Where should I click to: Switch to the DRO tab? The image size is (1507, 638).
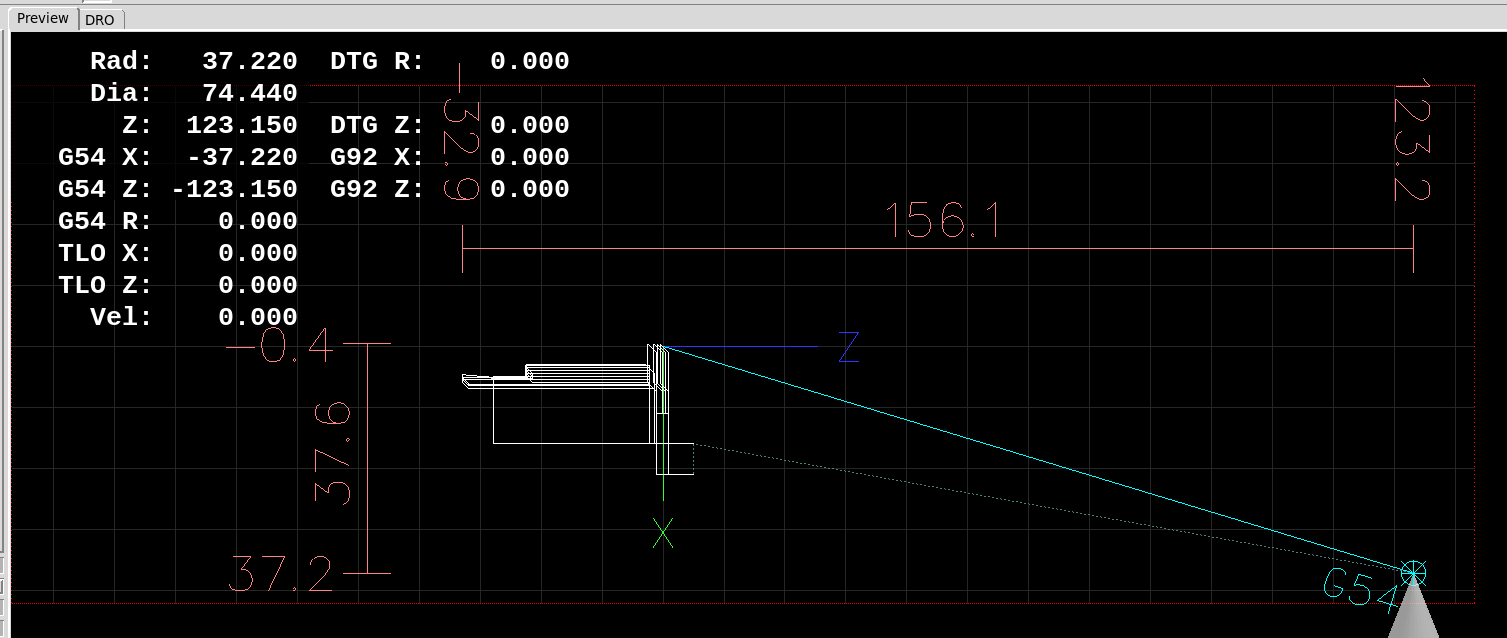click(100, 19)
